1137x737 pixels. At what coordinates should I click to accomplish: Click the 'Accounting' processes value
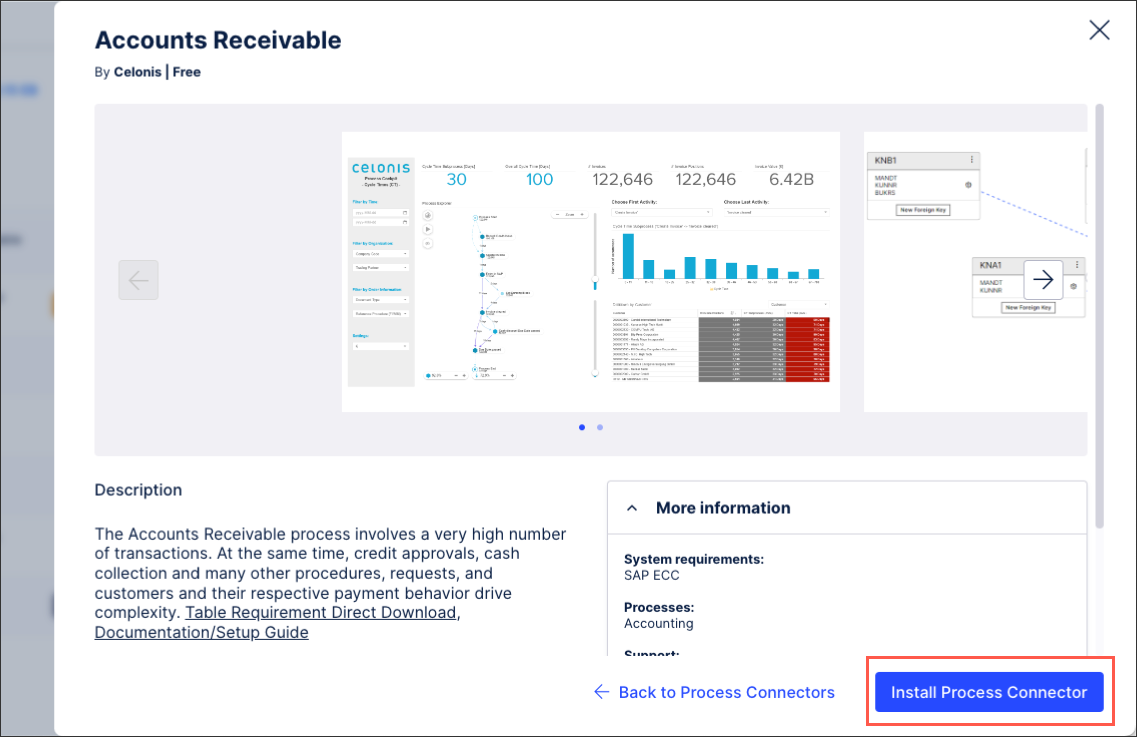pyautogui.click(x=658, y=623)
